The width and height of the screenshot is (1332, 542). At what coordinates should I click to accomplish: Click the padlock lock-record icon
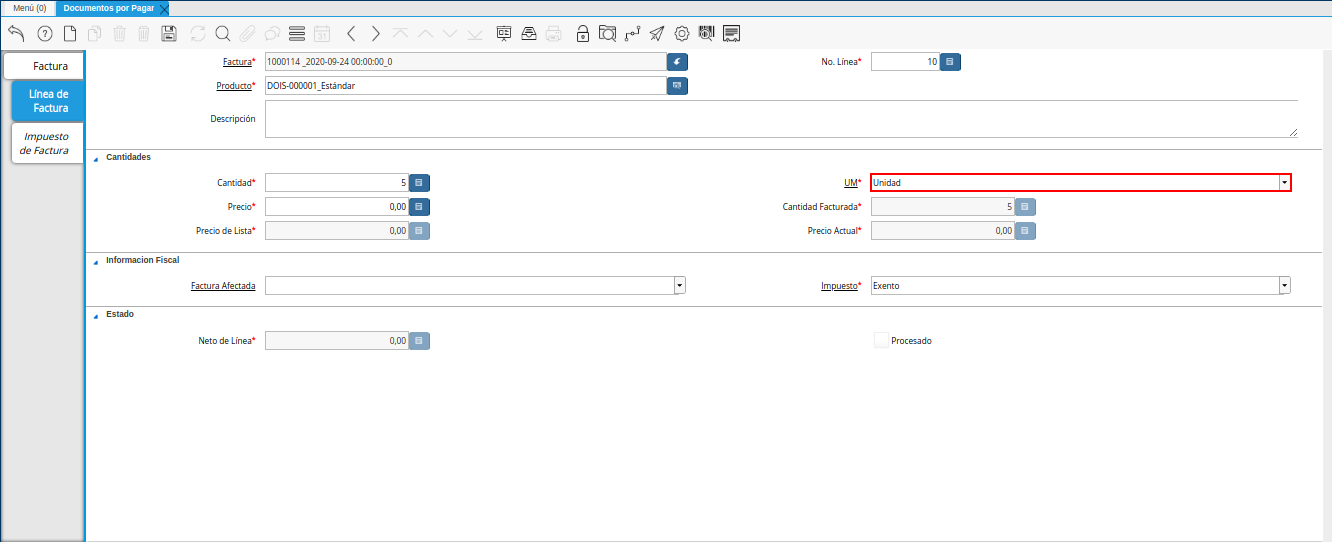click(x=583, y=33)
